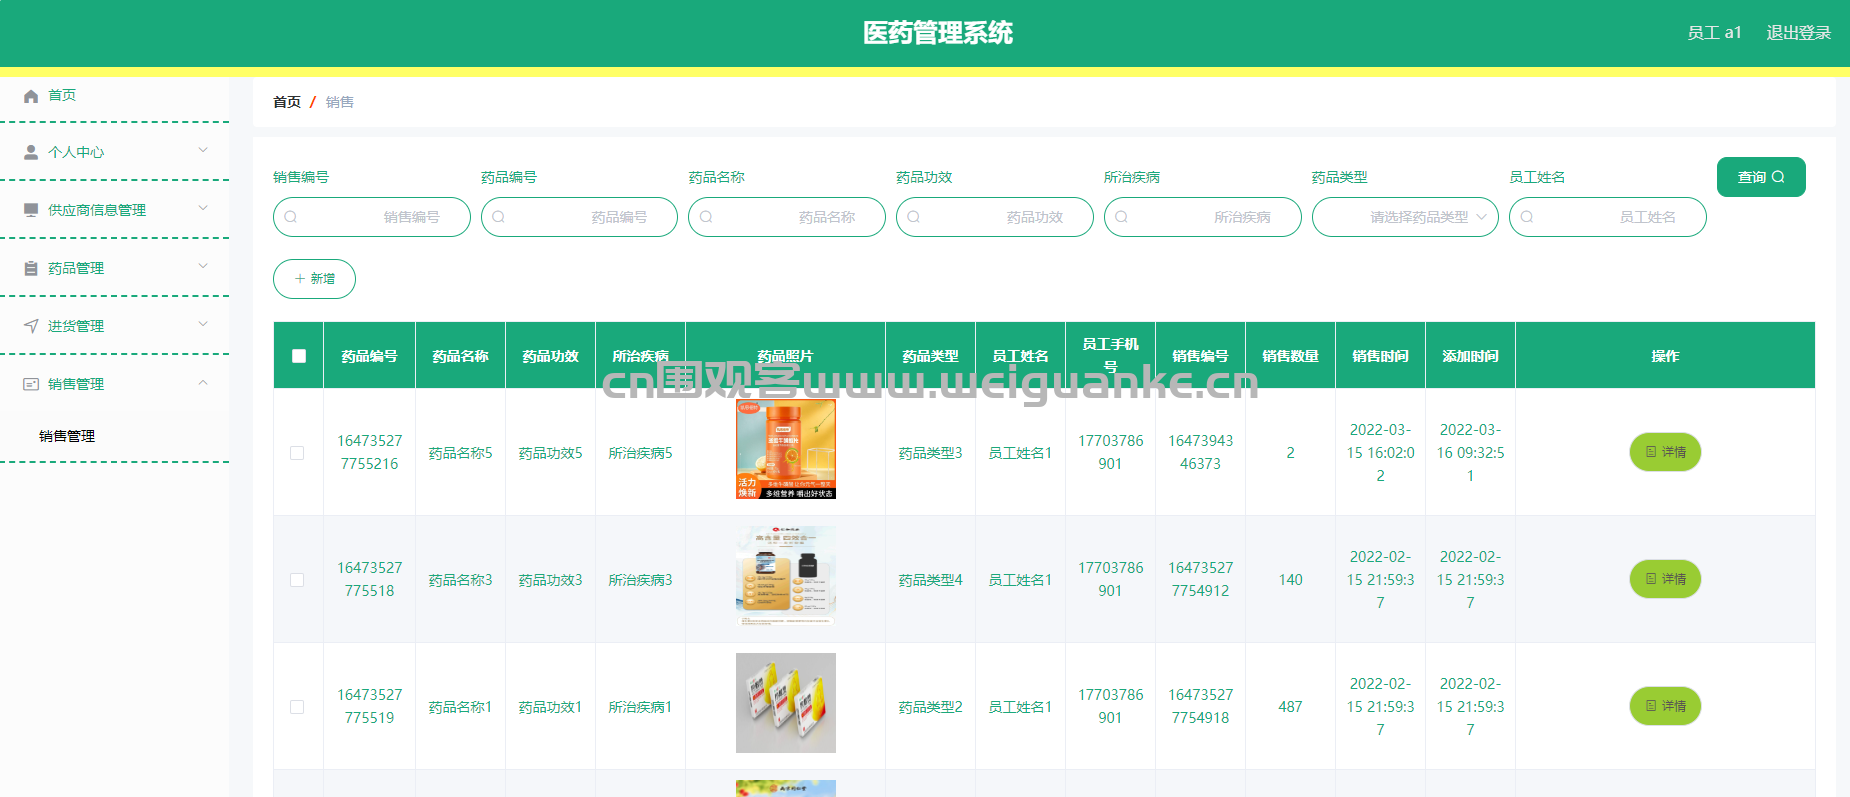Click the 查询 search button

tap(1760, 177)
